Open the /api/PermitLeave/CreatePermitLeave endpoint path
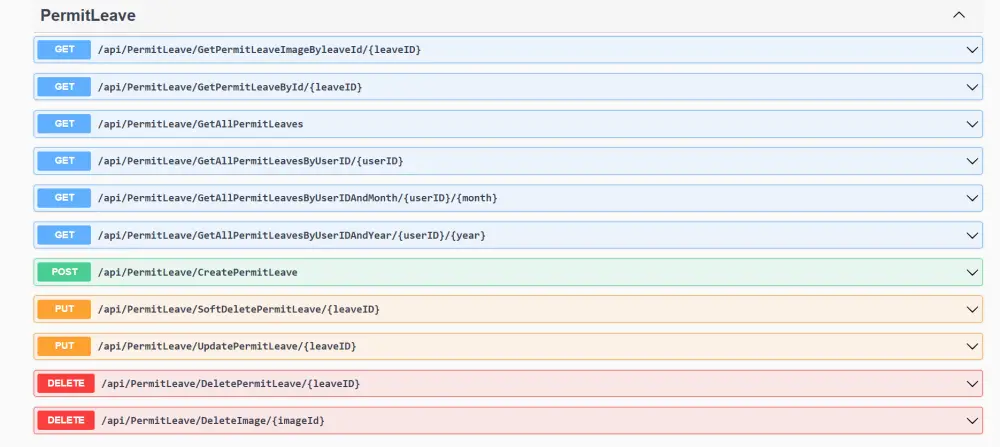1000x447 pixels. point(198,272)
